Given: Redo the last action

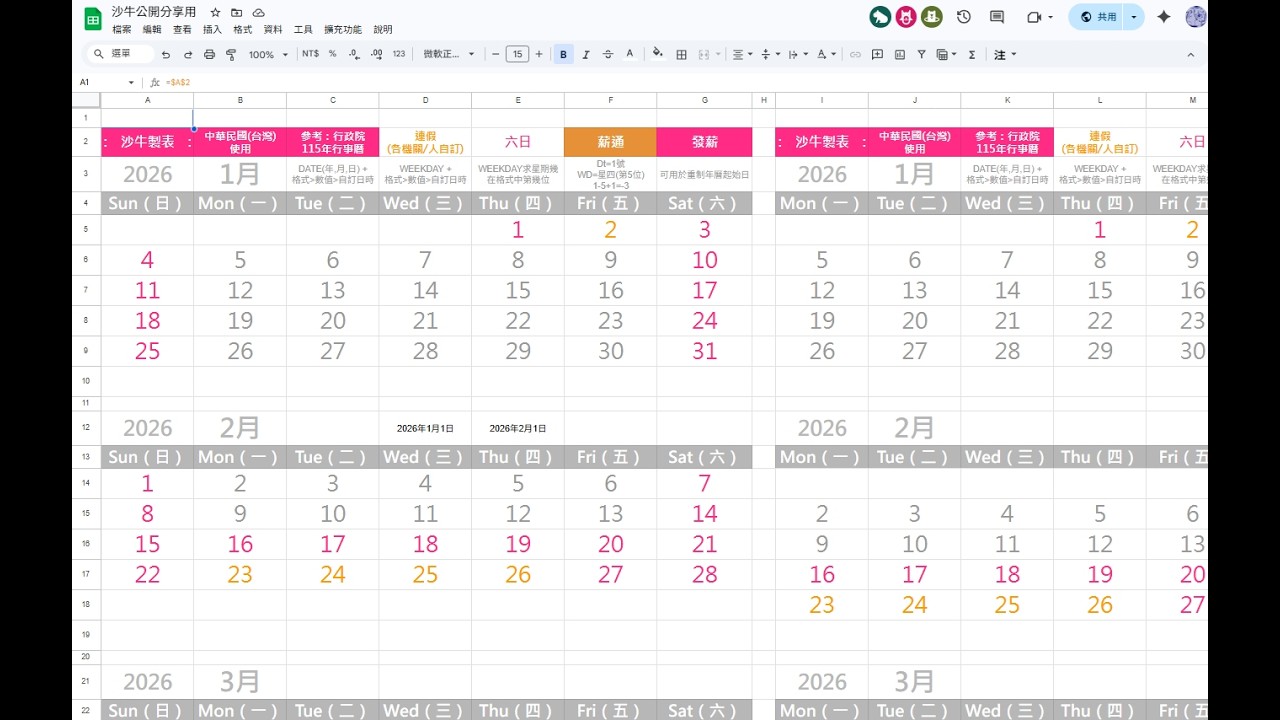Looking at the screenshot, I should click(x=187, y=54).
